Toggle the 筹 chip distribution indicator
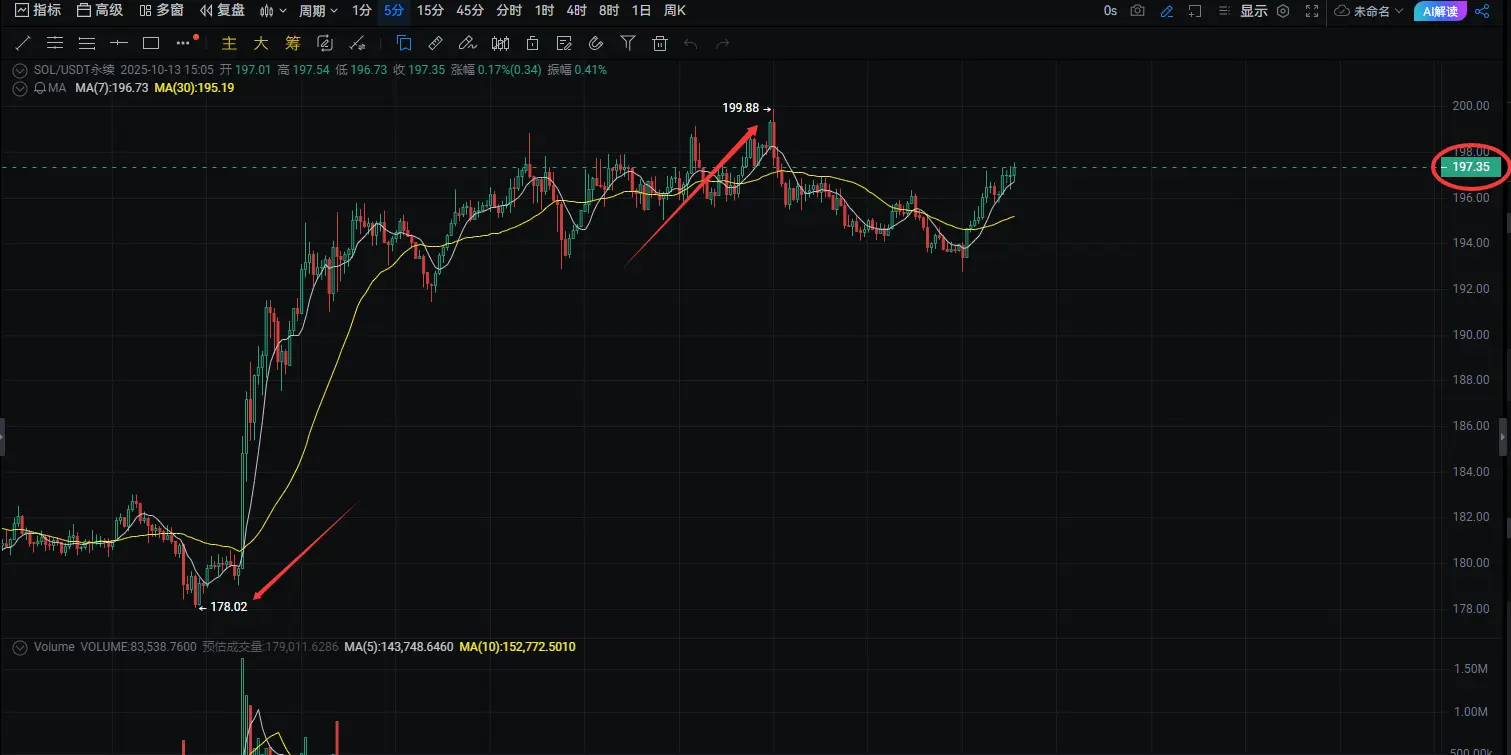The width and height of the screenshot is (1511, 755). (292, 43)
